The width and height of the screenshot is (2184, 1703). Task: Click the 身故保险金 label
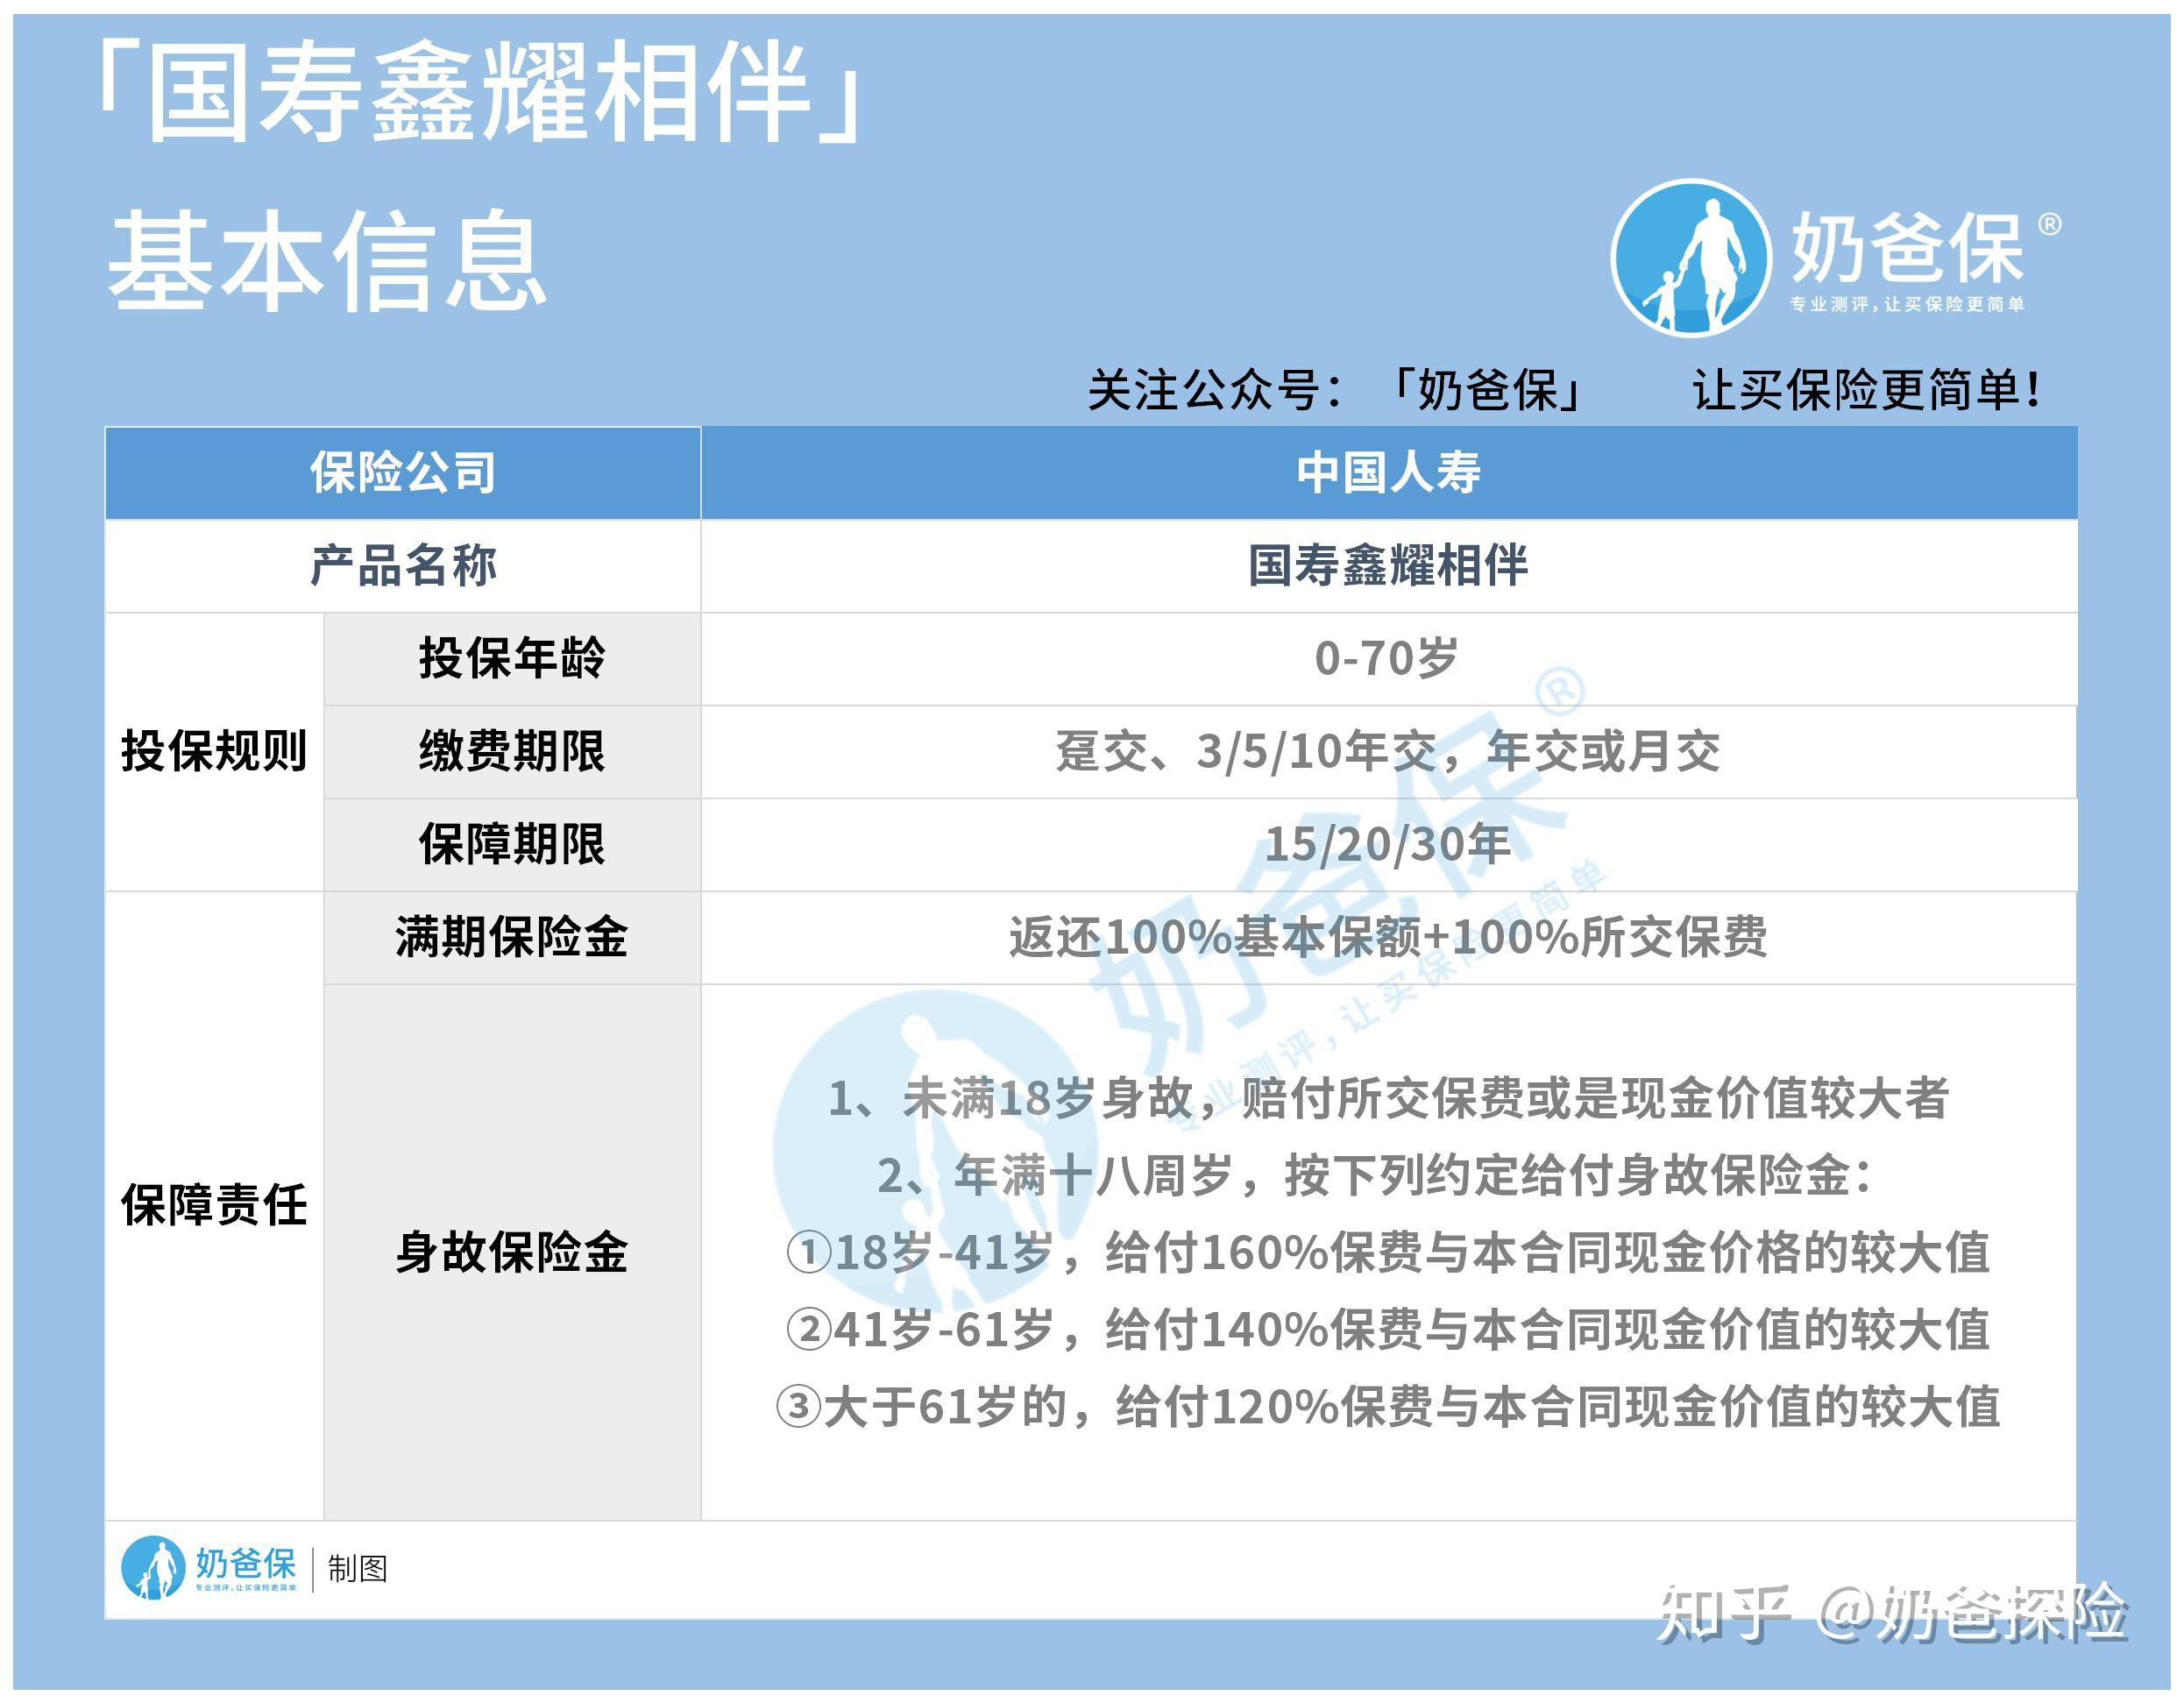[x=512, y=1252]
